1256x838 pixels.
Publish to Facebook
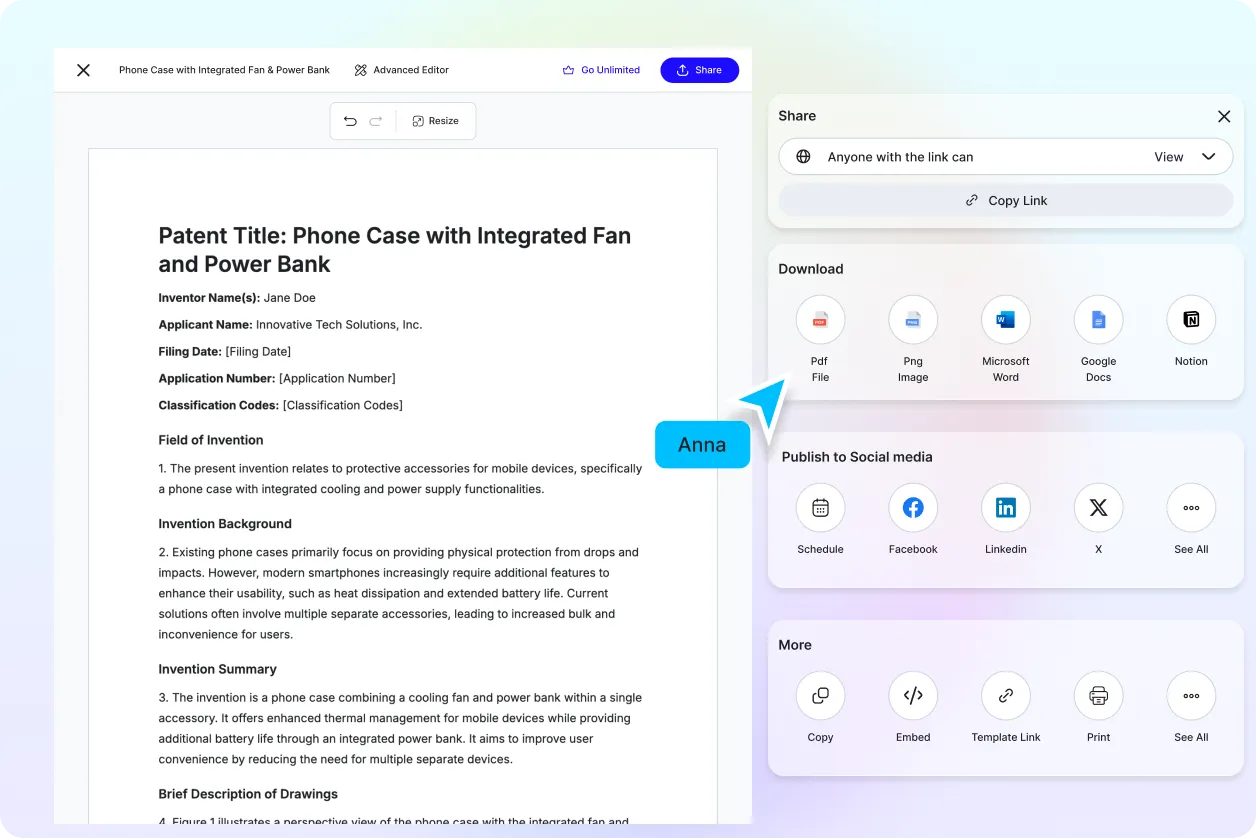tap(913, 508)
